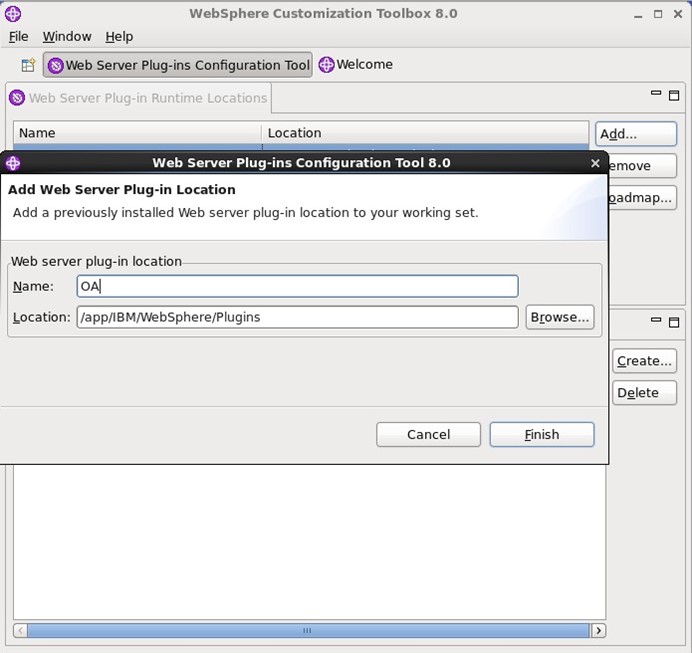Click the horizontal scrollbar right arrow

[x=598, y=631]
